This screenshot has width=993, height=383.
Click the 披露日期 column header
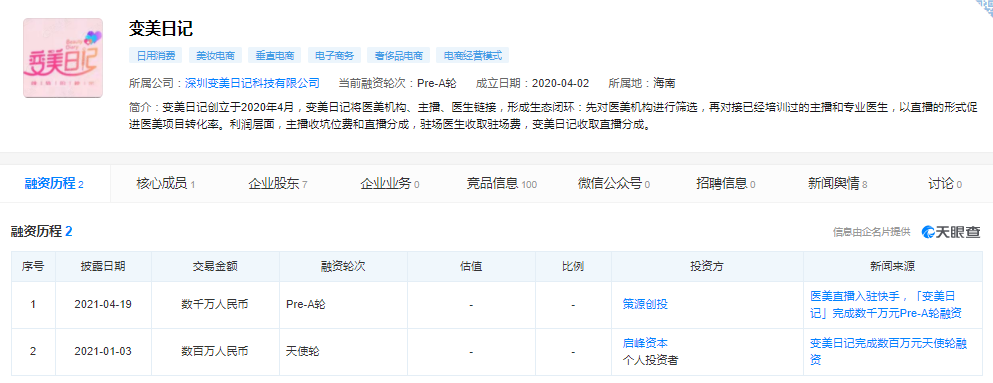(x=103, y=267)
